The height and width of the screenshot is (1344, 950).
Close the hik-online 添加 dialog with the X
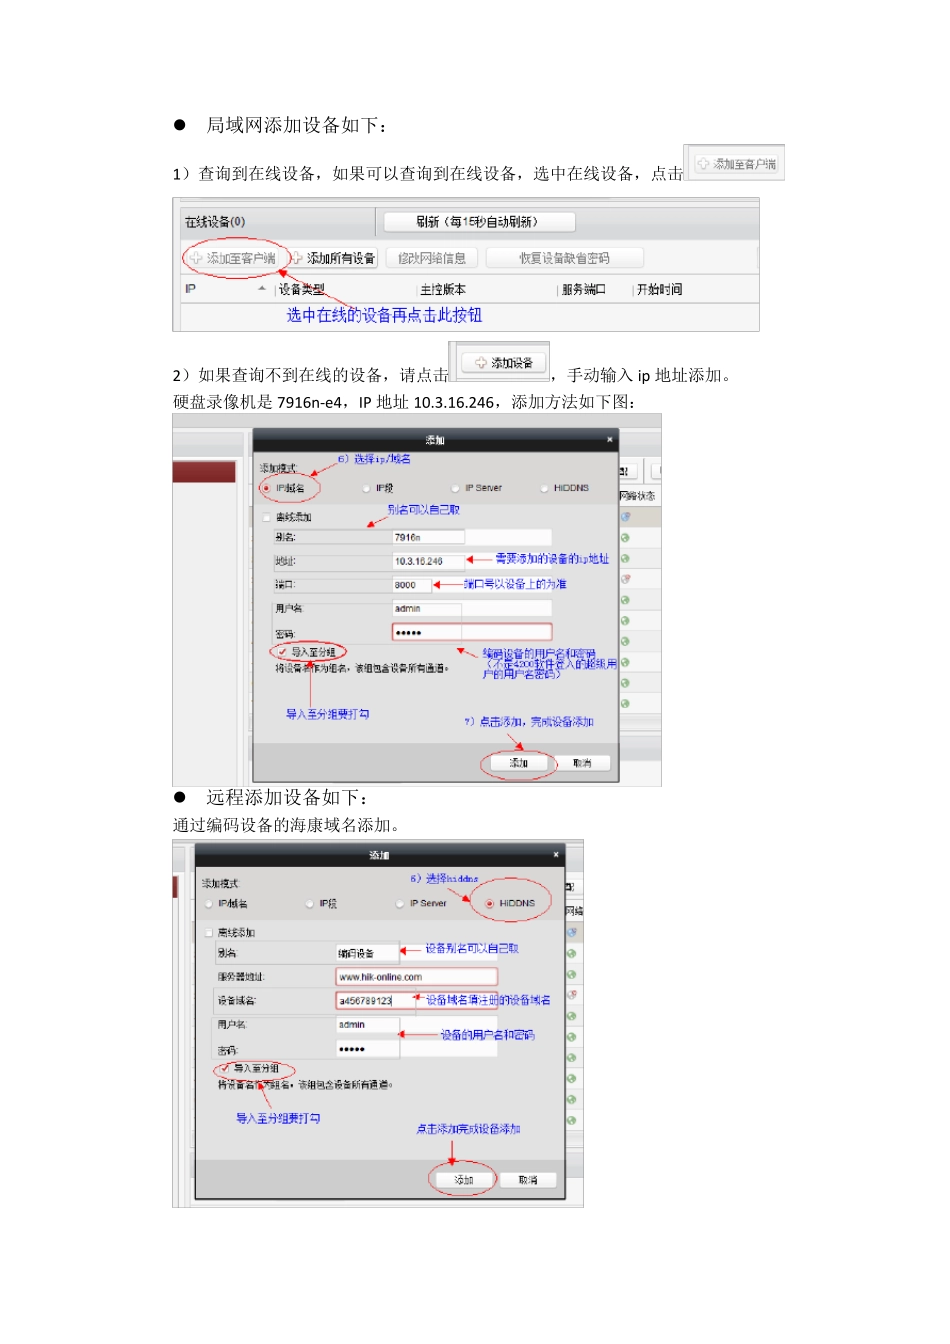[556, 855]
